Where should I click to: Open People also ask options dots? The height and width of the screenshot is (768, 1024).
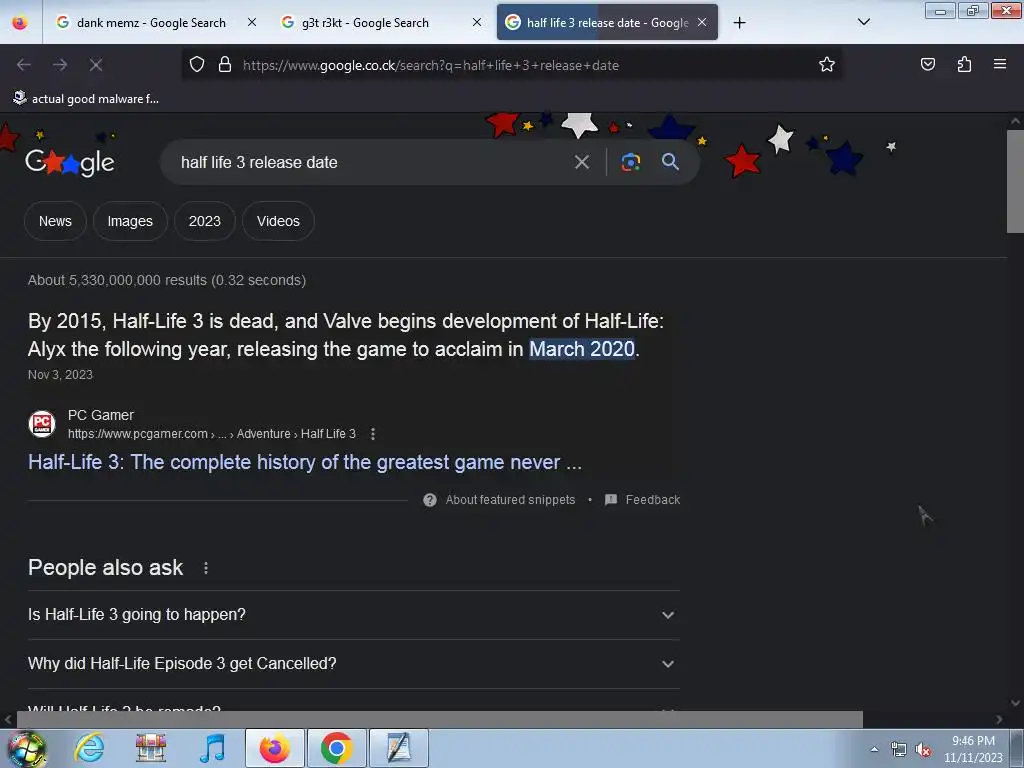point(206,568)
